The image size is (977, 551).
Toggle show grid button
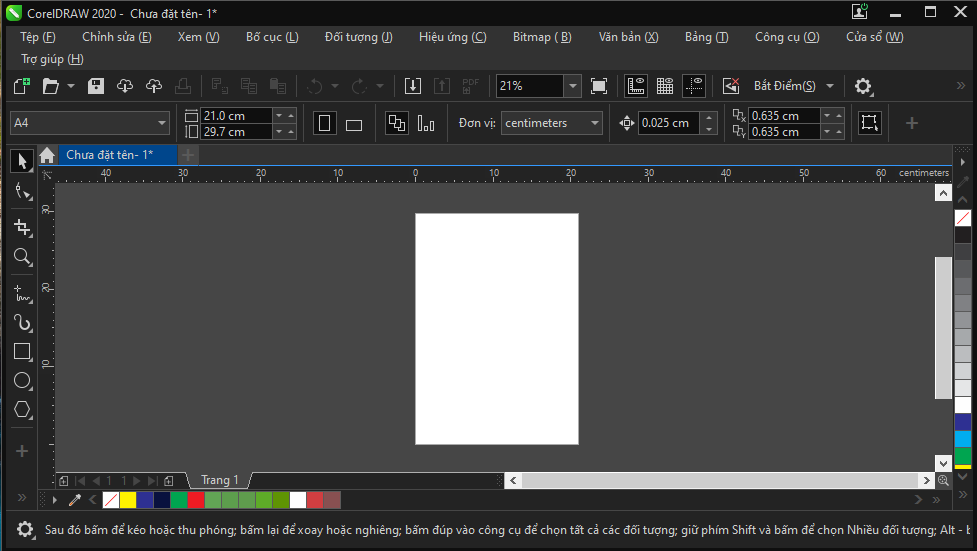click(665, 86)
